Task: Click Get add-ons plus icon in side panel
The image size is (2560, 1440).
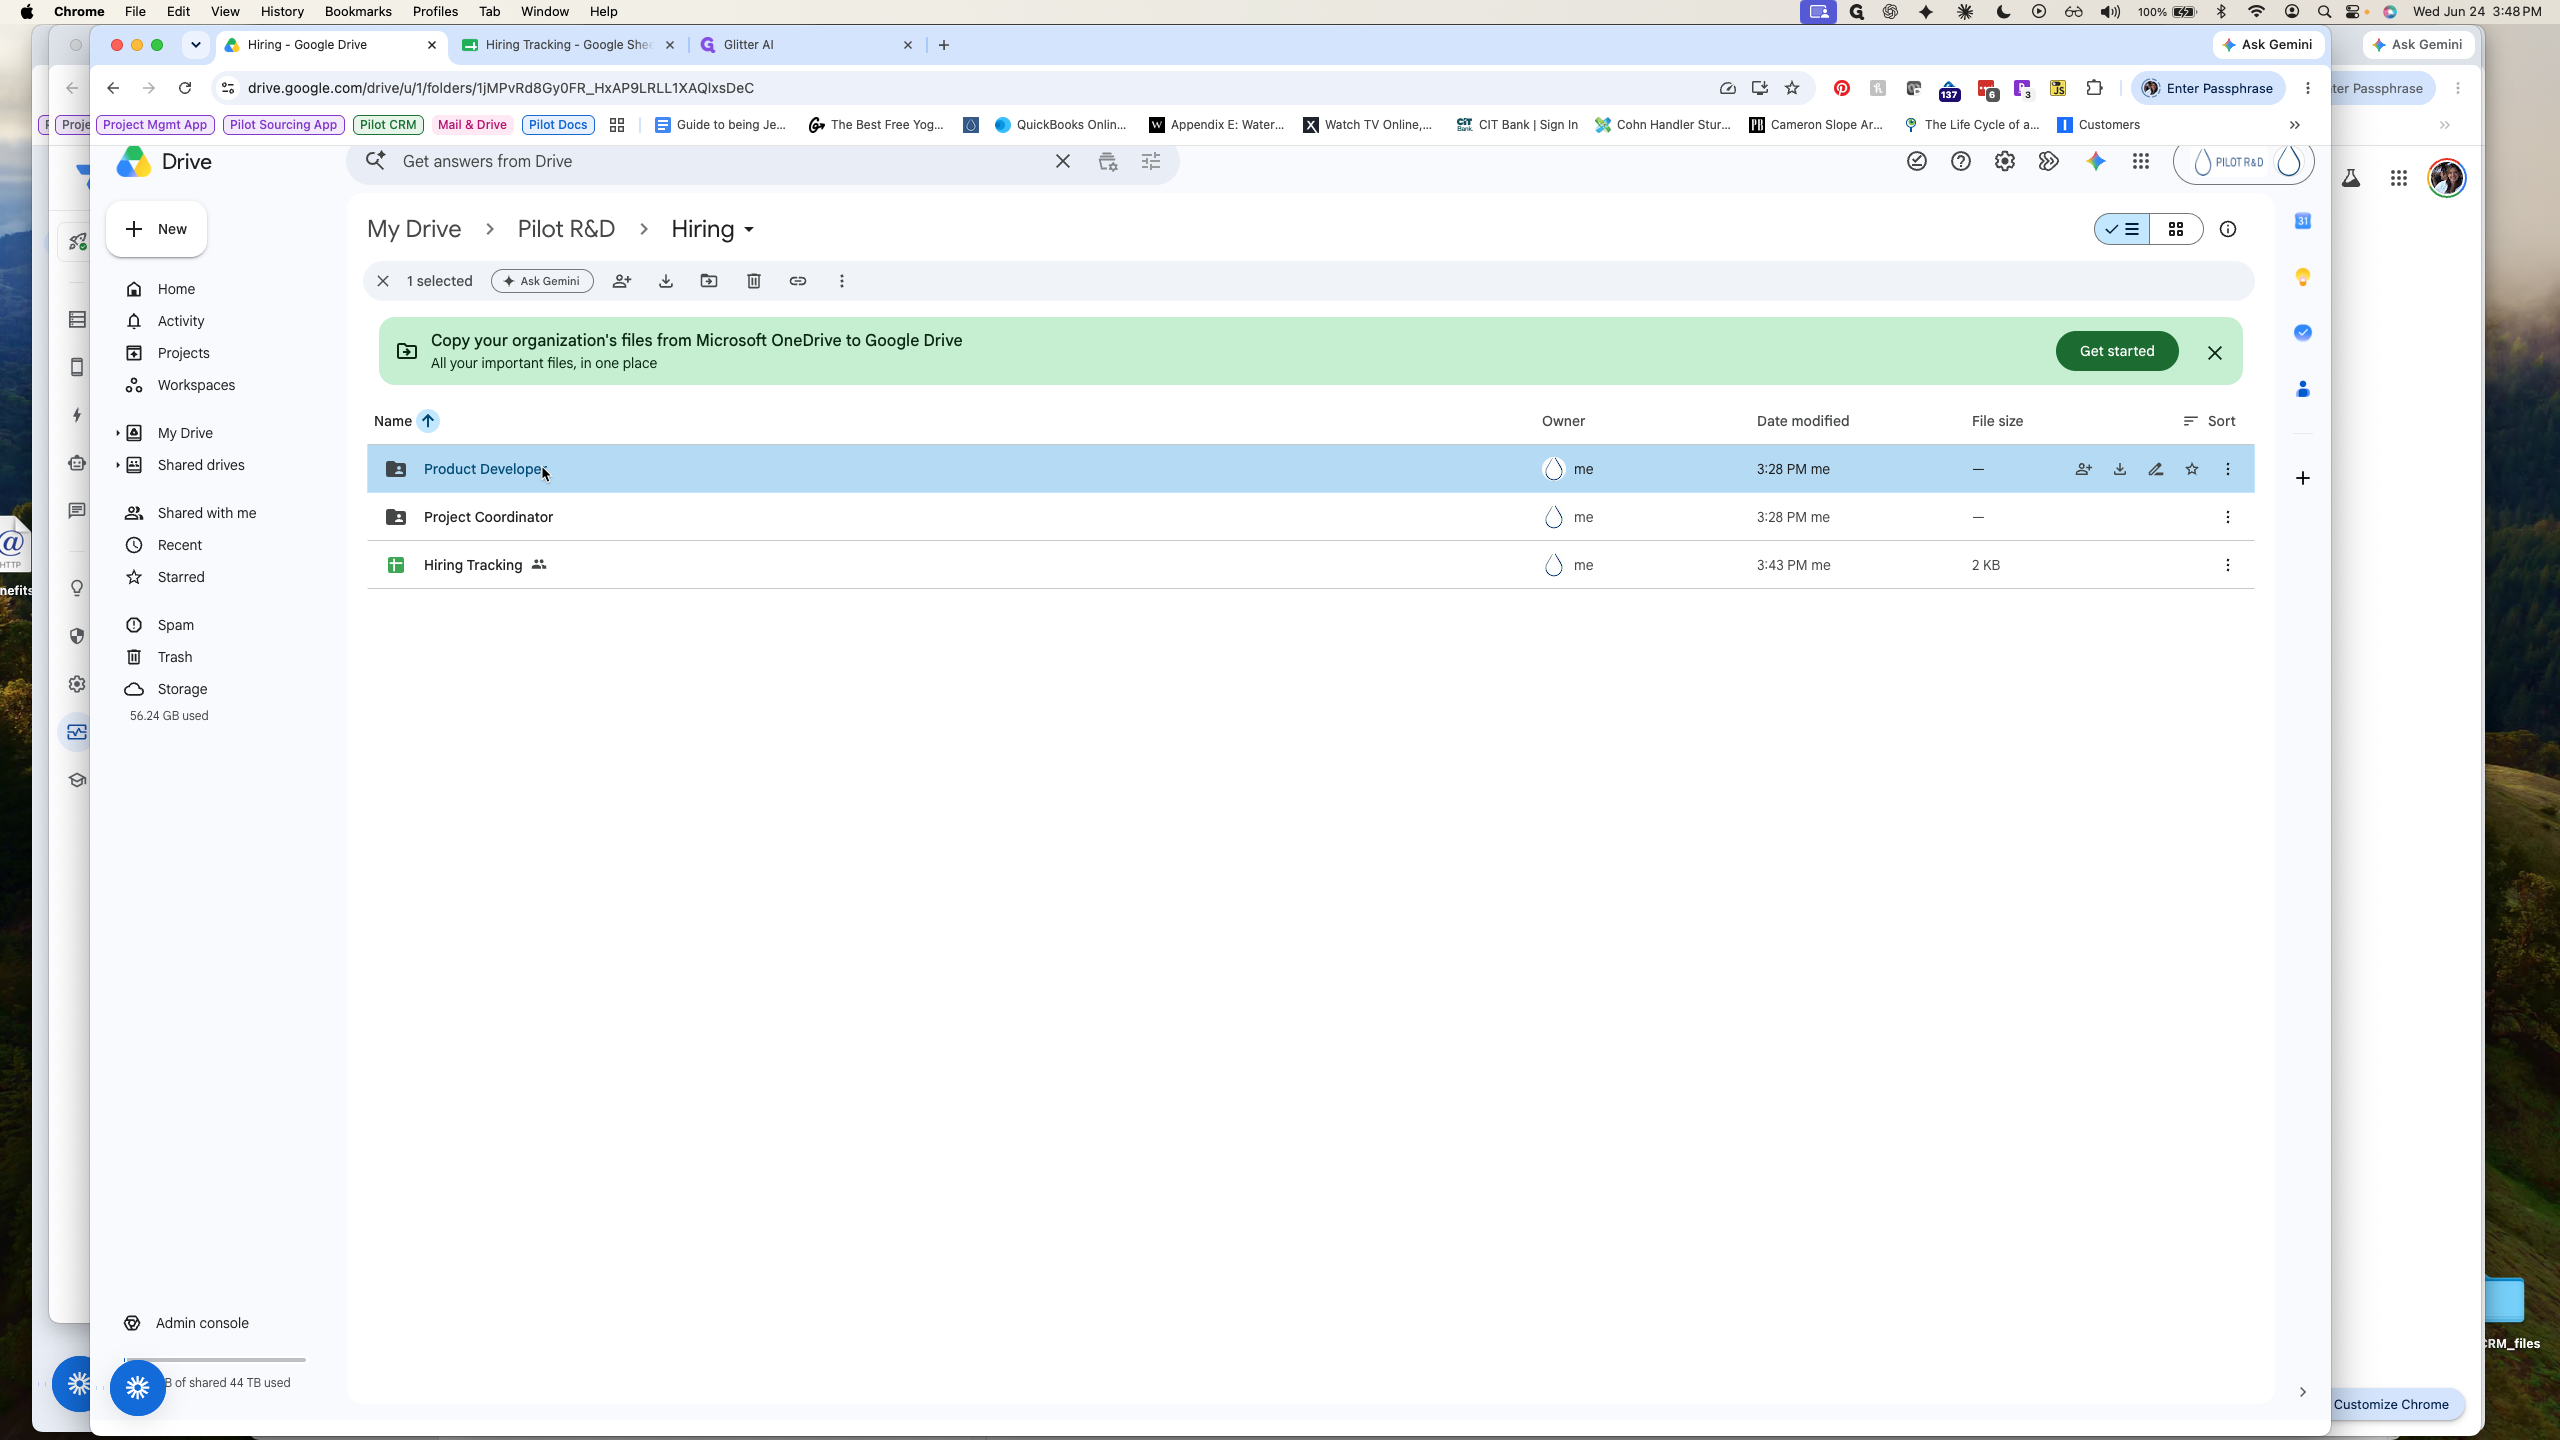Action: [2303, 478]
